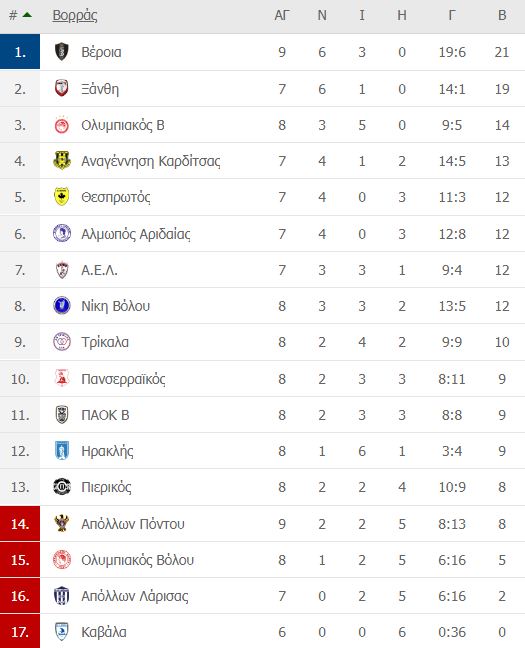Click the Αναγέννηση Καρδίτσας team badge
The image size is (525, 648).
tap(62, 161)
